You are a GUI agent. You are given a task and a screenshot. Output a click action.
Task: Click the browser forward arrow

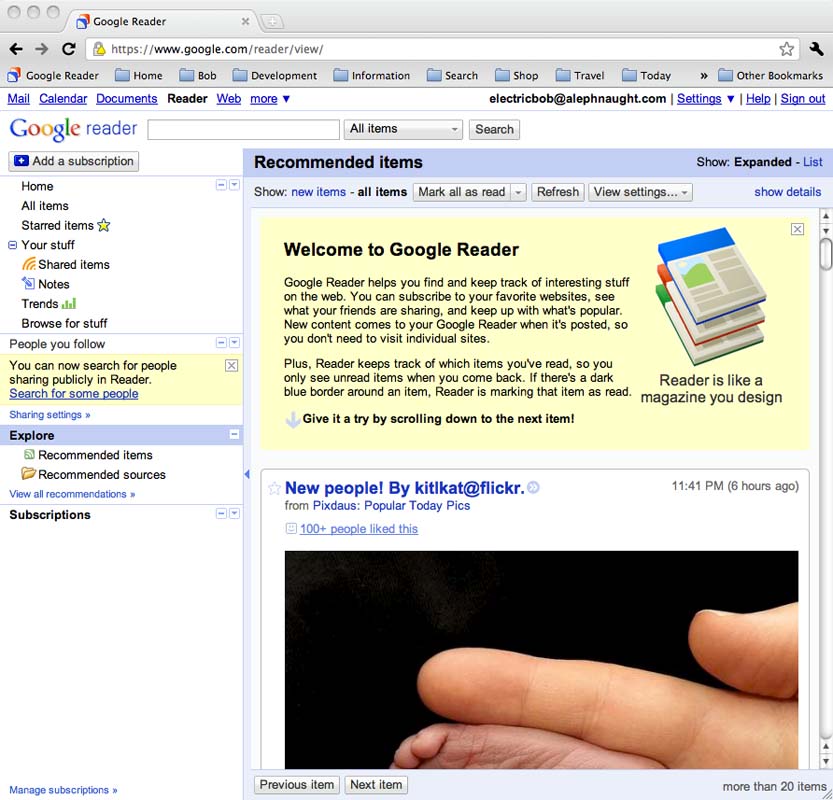[x=41, y=49]
